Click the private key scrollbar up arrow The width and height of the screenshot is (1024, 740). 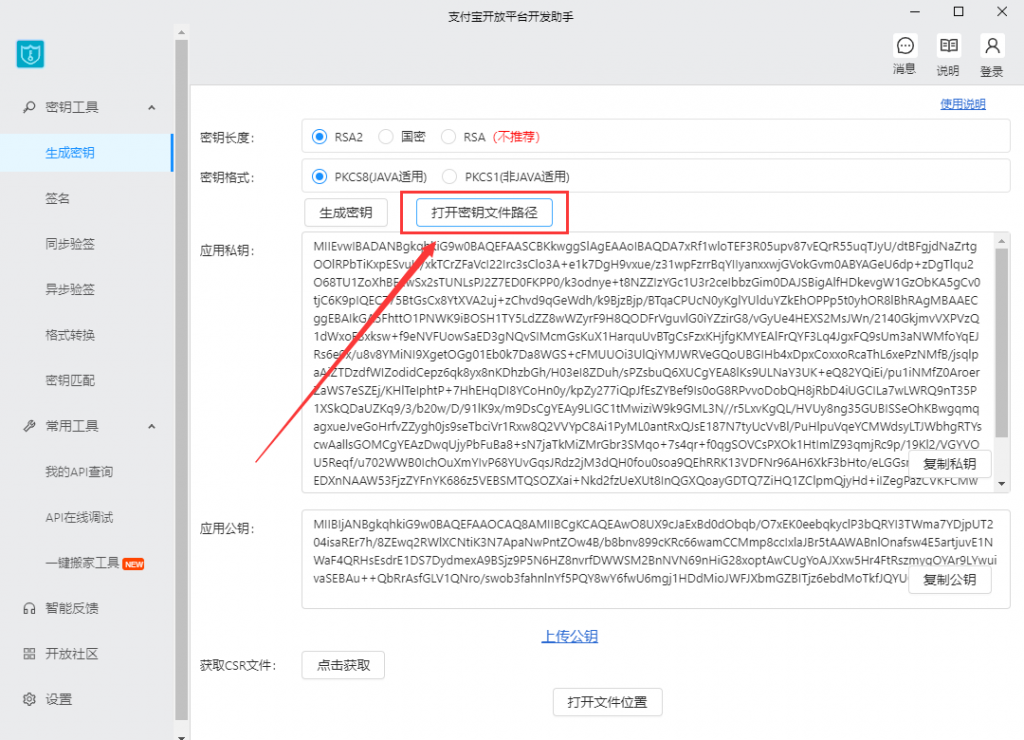pyautogui.click(x=1002, y=242)
